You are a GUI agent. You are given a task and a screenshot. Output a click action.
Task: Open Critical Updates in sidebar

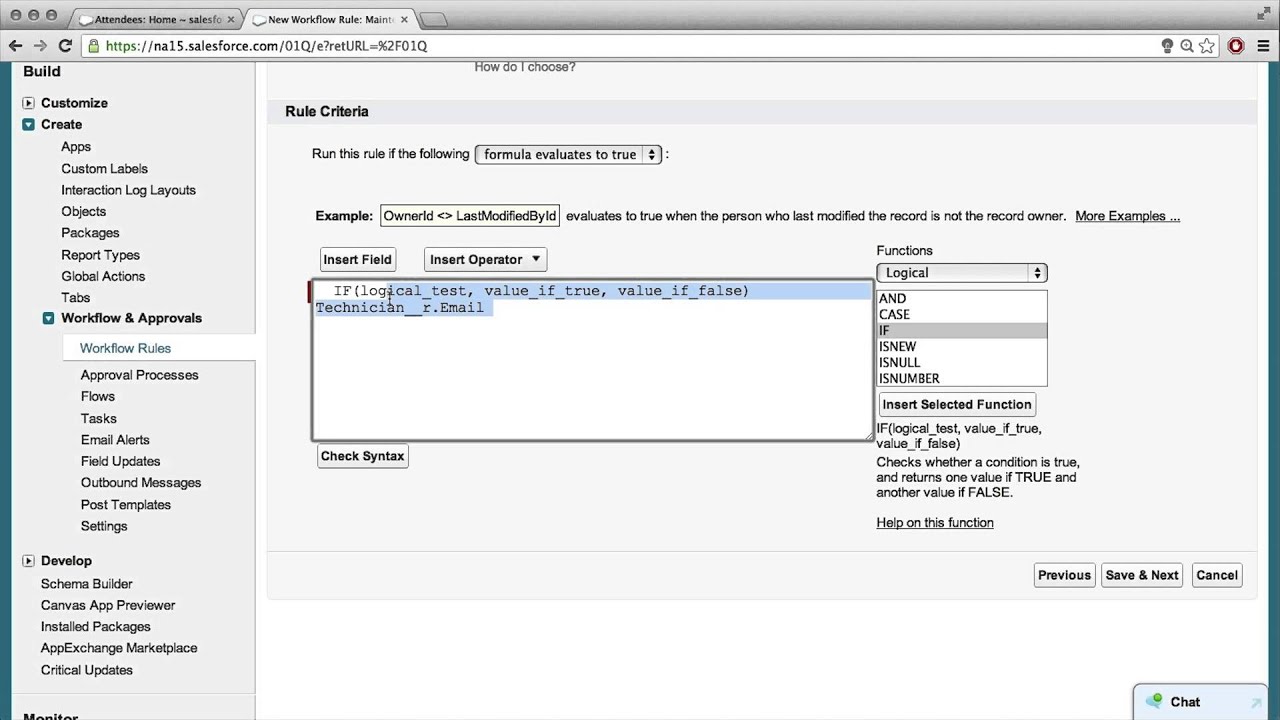pyautogui.click(x=86, y=670)
